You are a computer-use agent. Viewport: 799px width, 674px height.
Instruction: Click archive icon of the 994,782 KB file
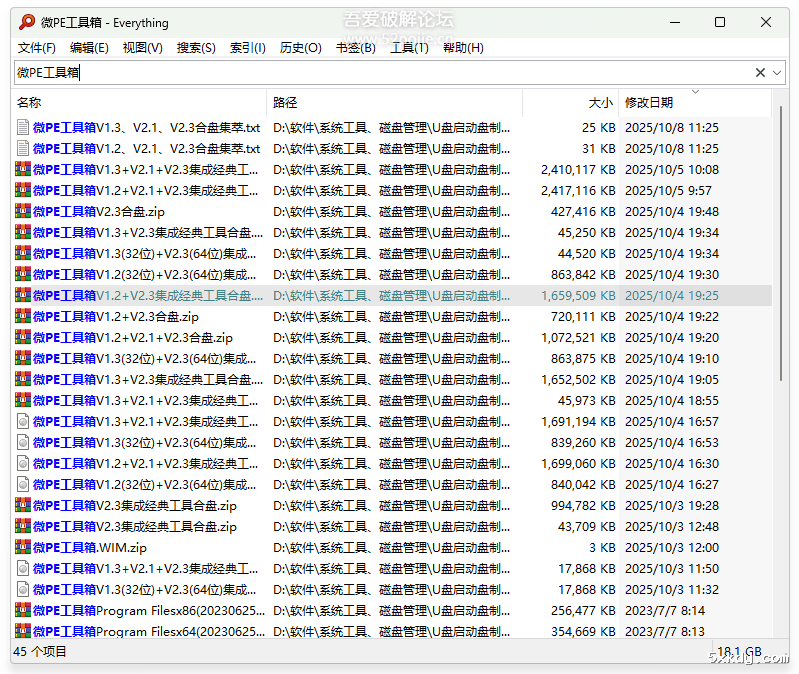(23, 505)
